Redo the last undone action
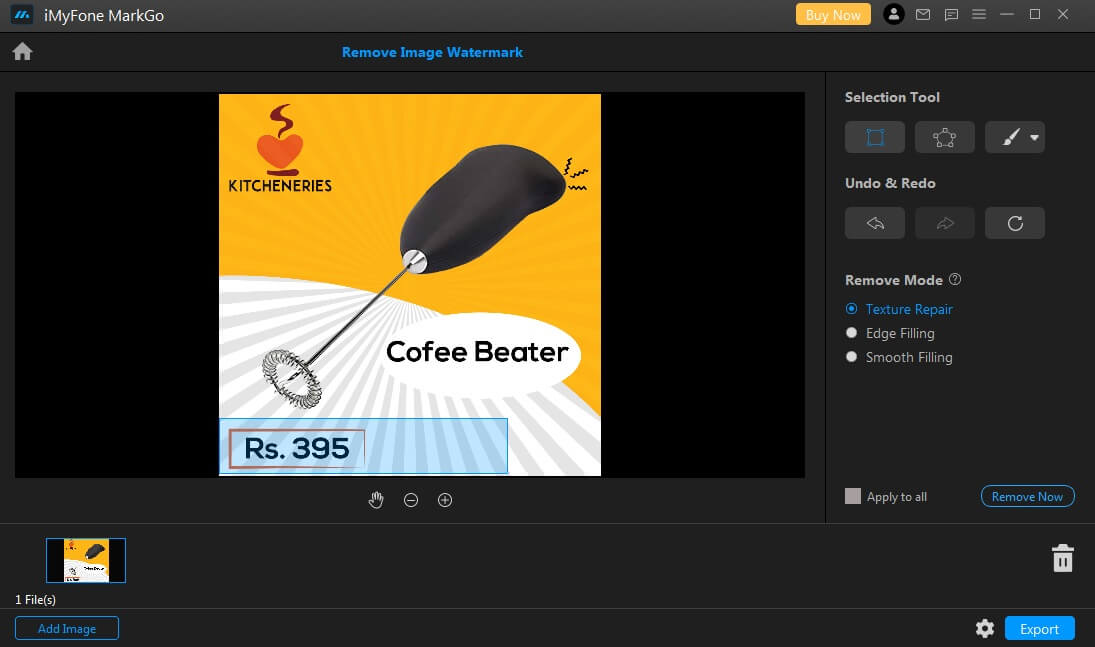The width and height of the screenshot is (1095, 647). pos(945,223)
